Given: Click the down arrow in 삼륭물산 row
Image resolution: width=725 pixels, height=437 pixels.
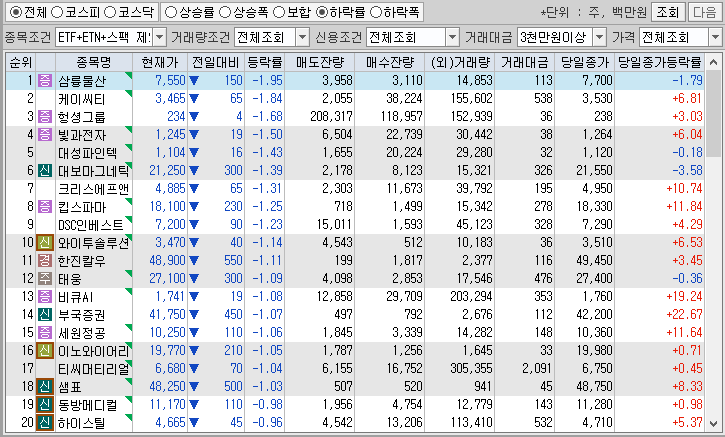Looking at the screenshot, I should tap(194, 81).
